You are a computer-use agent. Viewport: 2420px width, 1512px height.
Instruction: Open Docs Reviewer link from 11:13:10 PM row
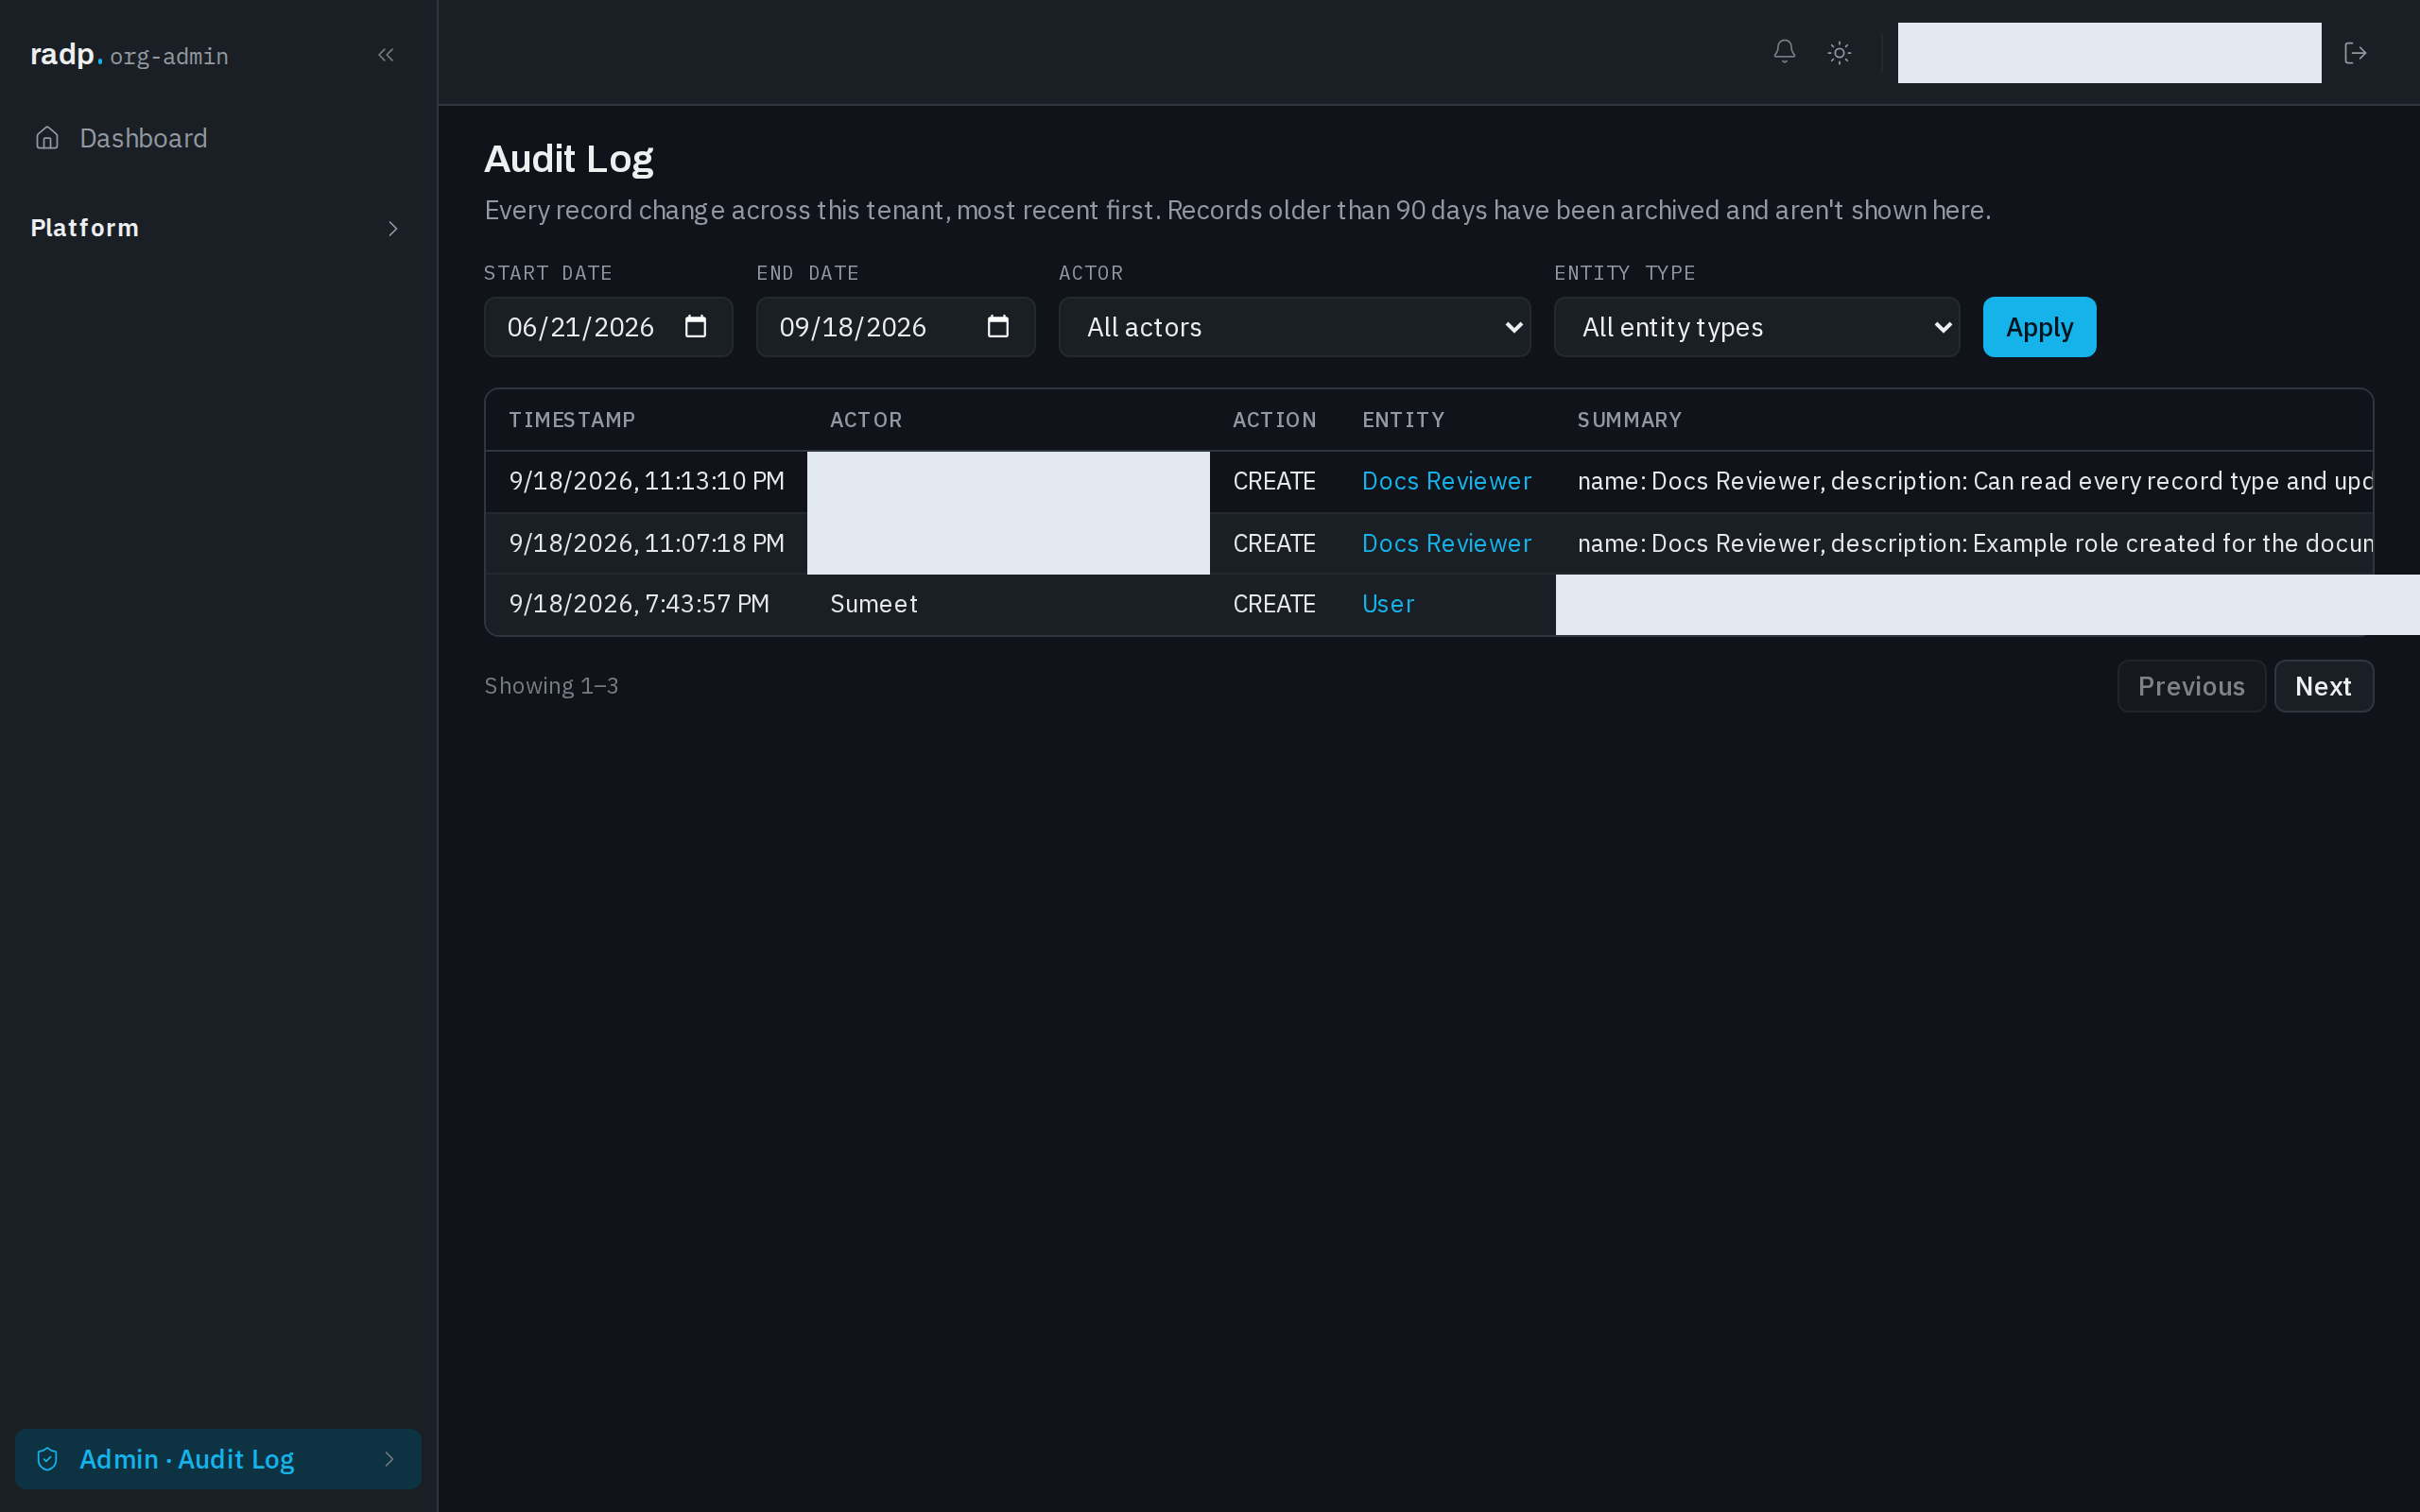point(1446,481)
